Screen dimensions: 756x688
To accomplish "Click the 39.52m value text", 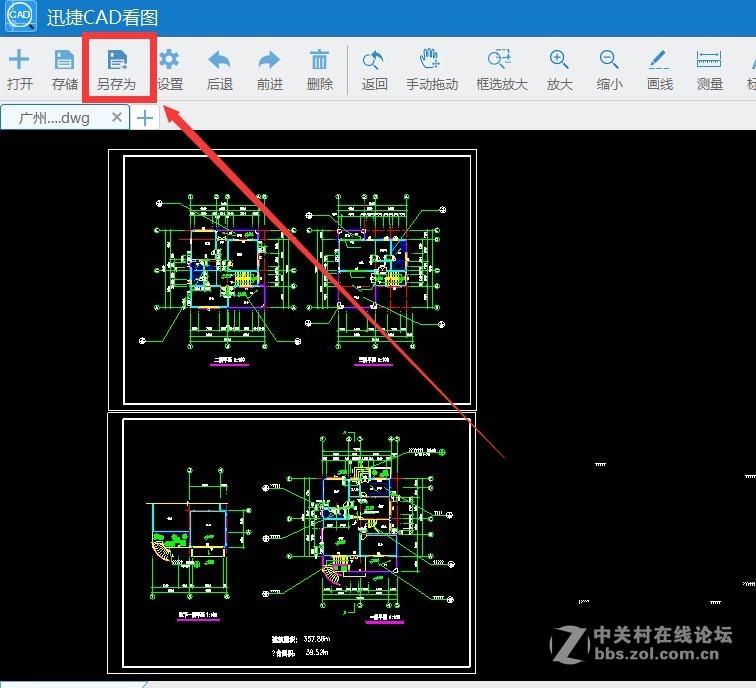I will tap(317, 652).
